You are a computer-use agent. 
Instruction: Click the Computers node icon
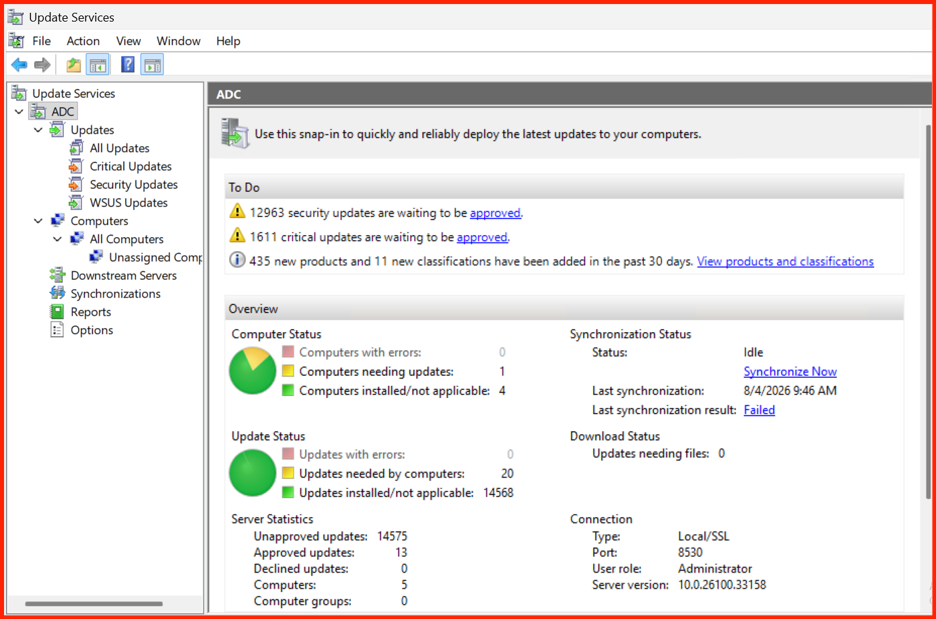58,220
